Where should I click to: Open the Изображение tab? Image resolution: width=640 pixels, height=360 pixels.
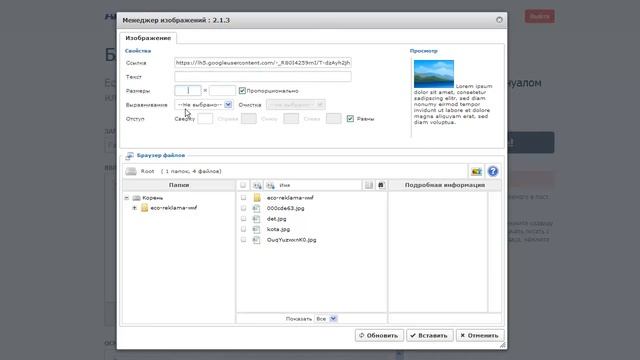148,38
